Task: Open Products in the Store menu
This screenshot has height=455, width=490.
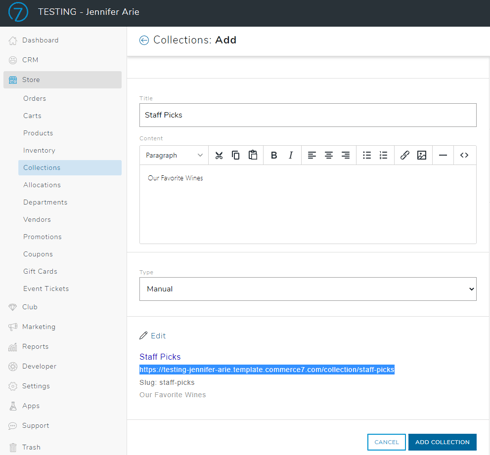Action: pos(38,133)
